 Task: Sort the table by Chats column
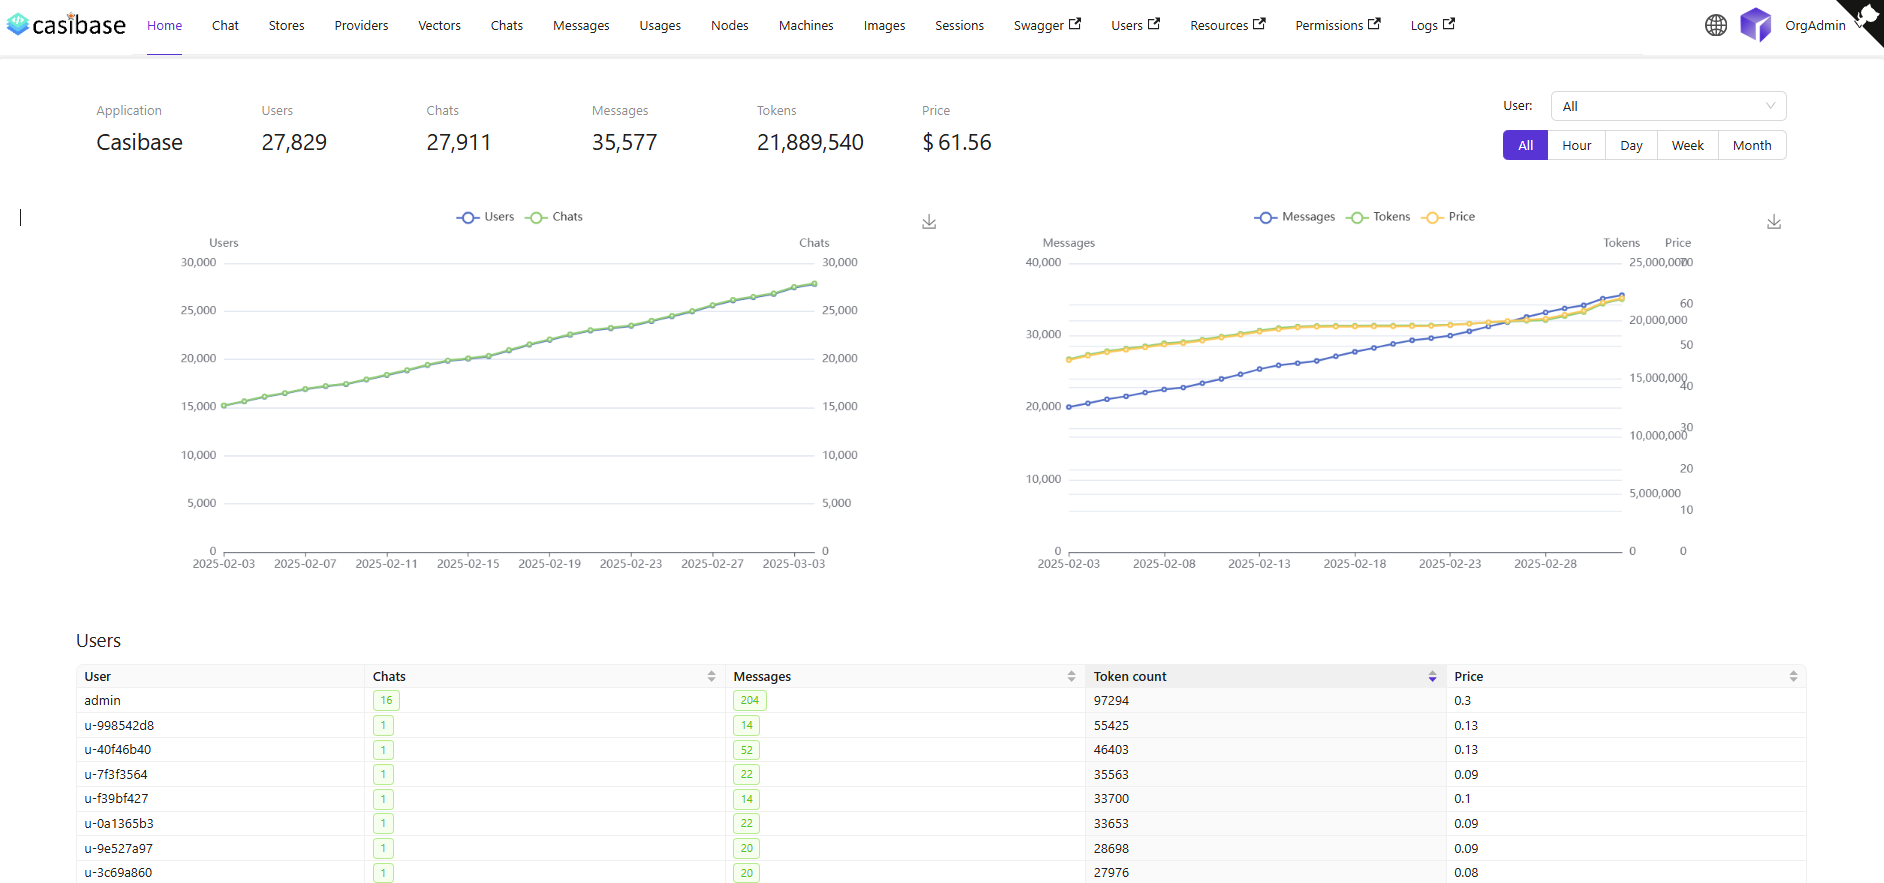[x=711, y=677]
